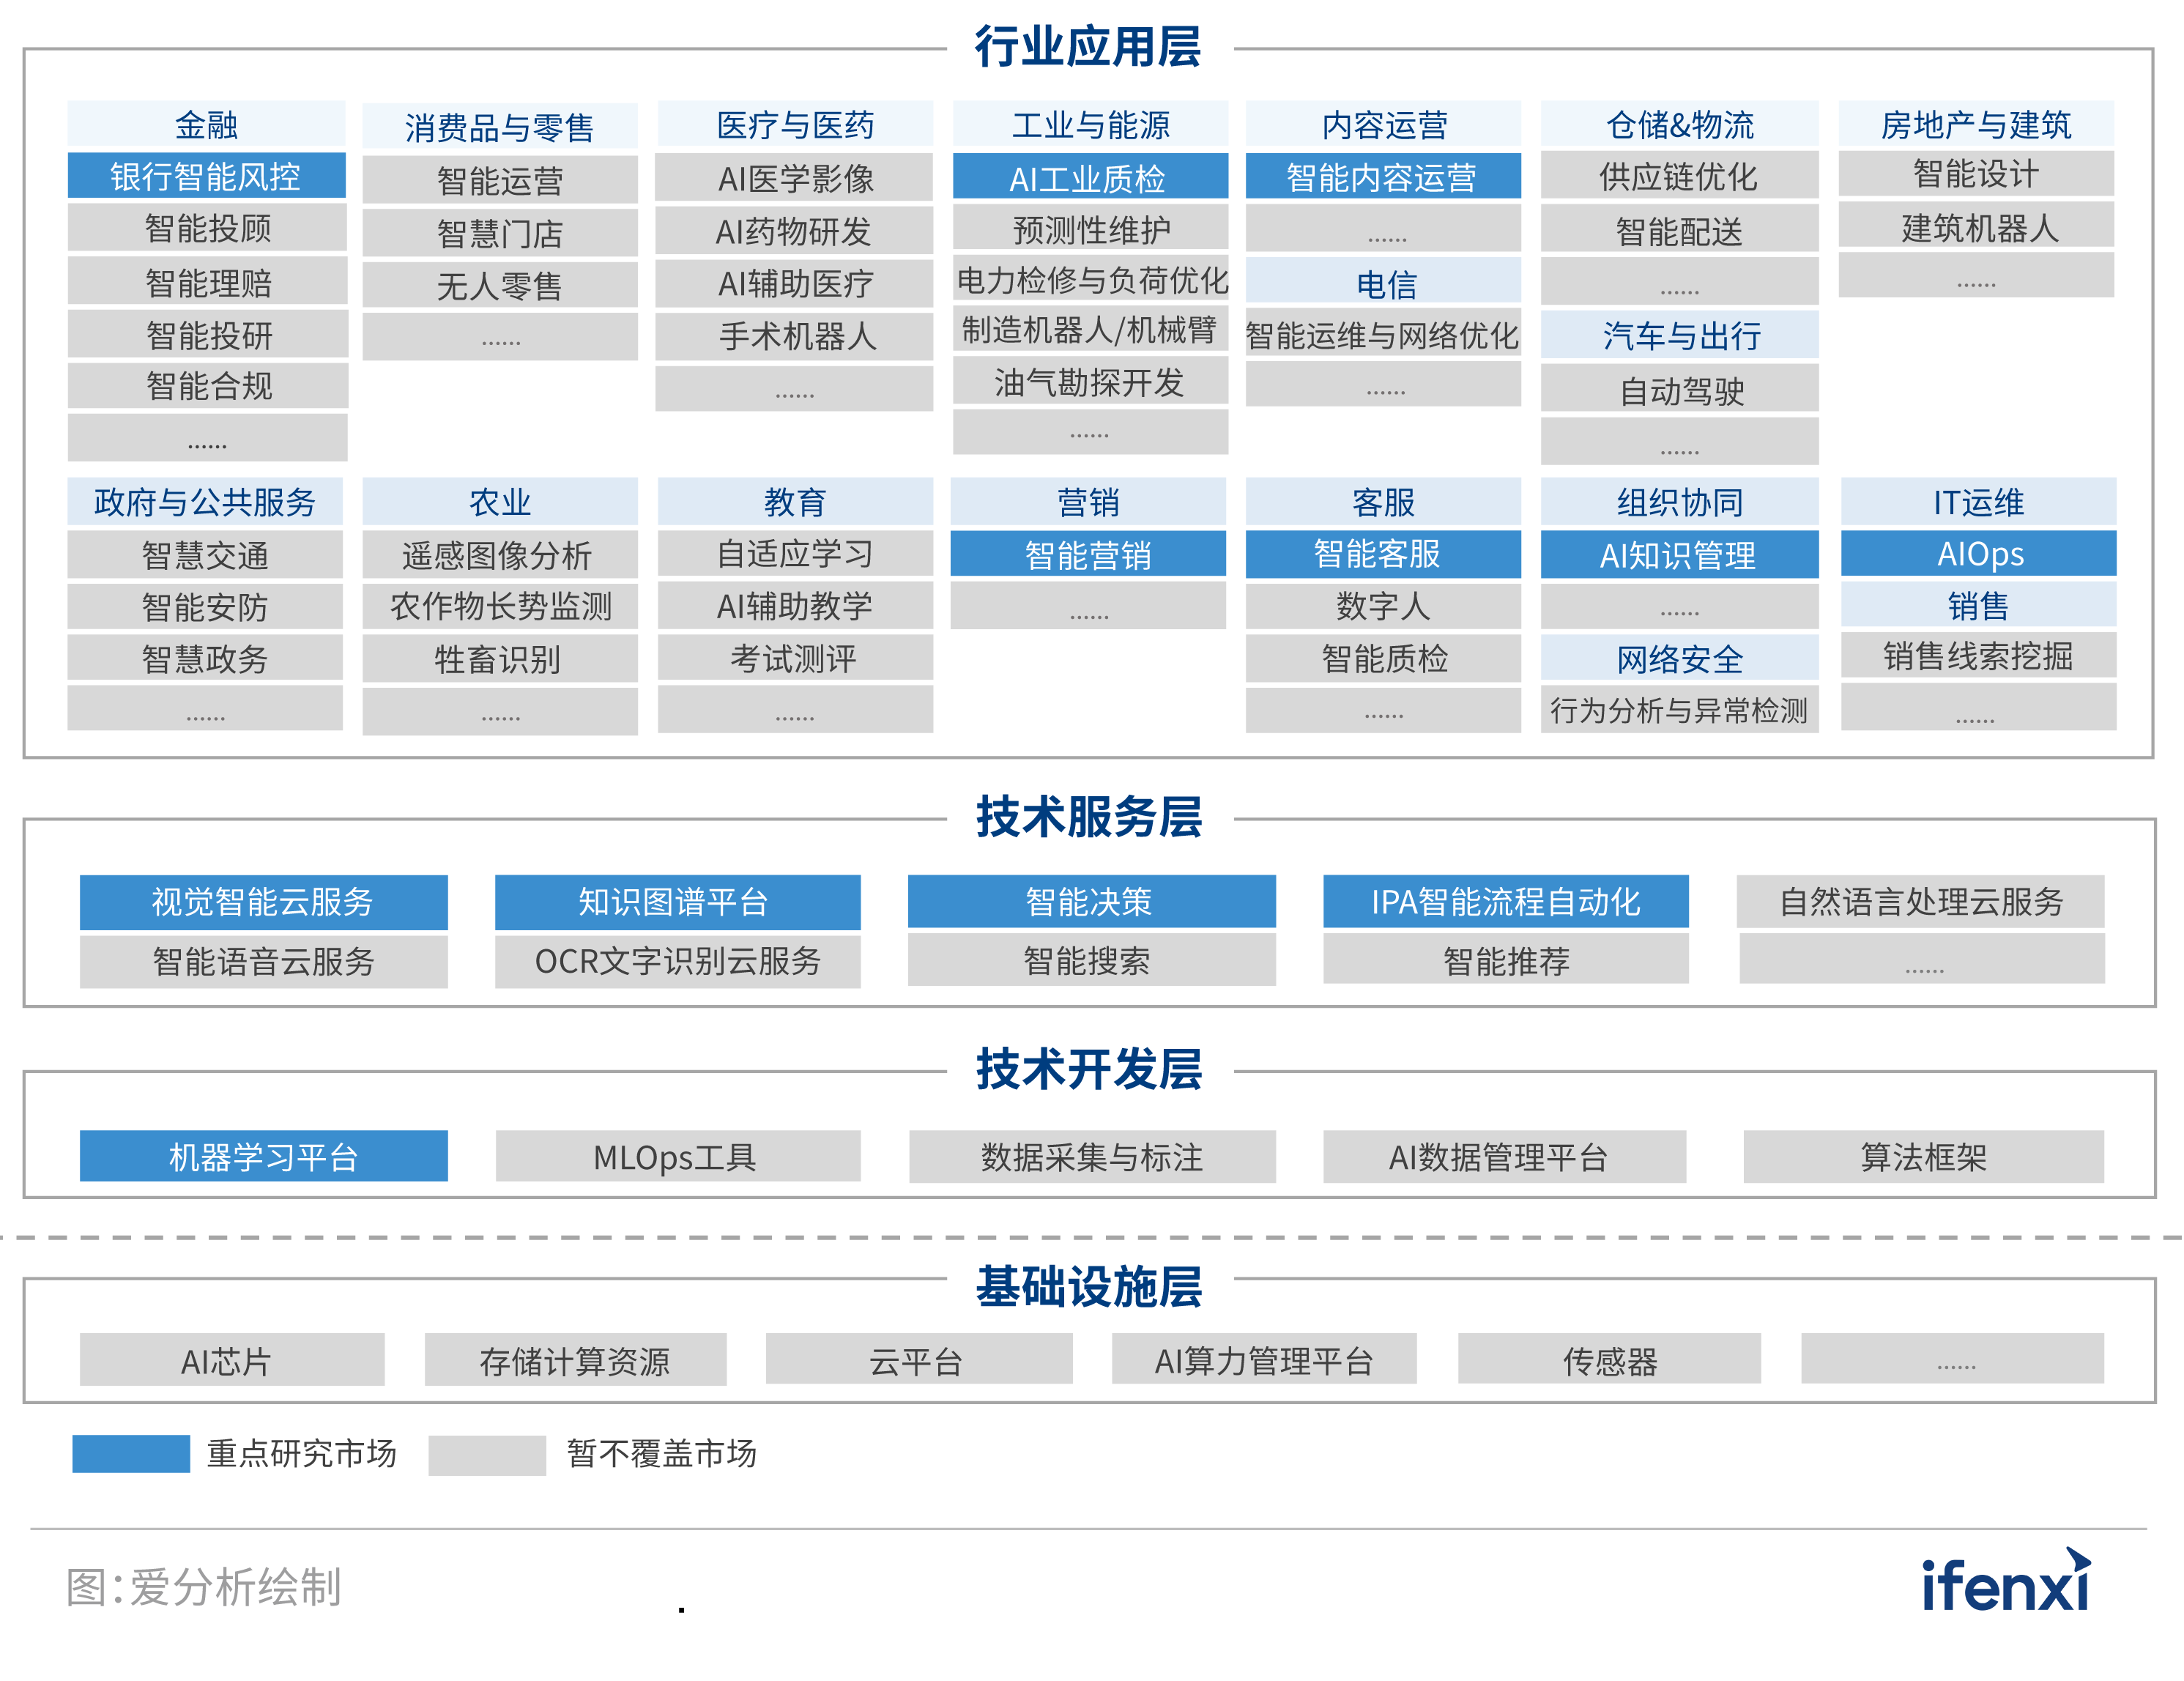Viewport: 2184px width, 1681px height.
Task: Click the 智慧政务 cell
Action: pyautogui.click(x=205, y=657)
